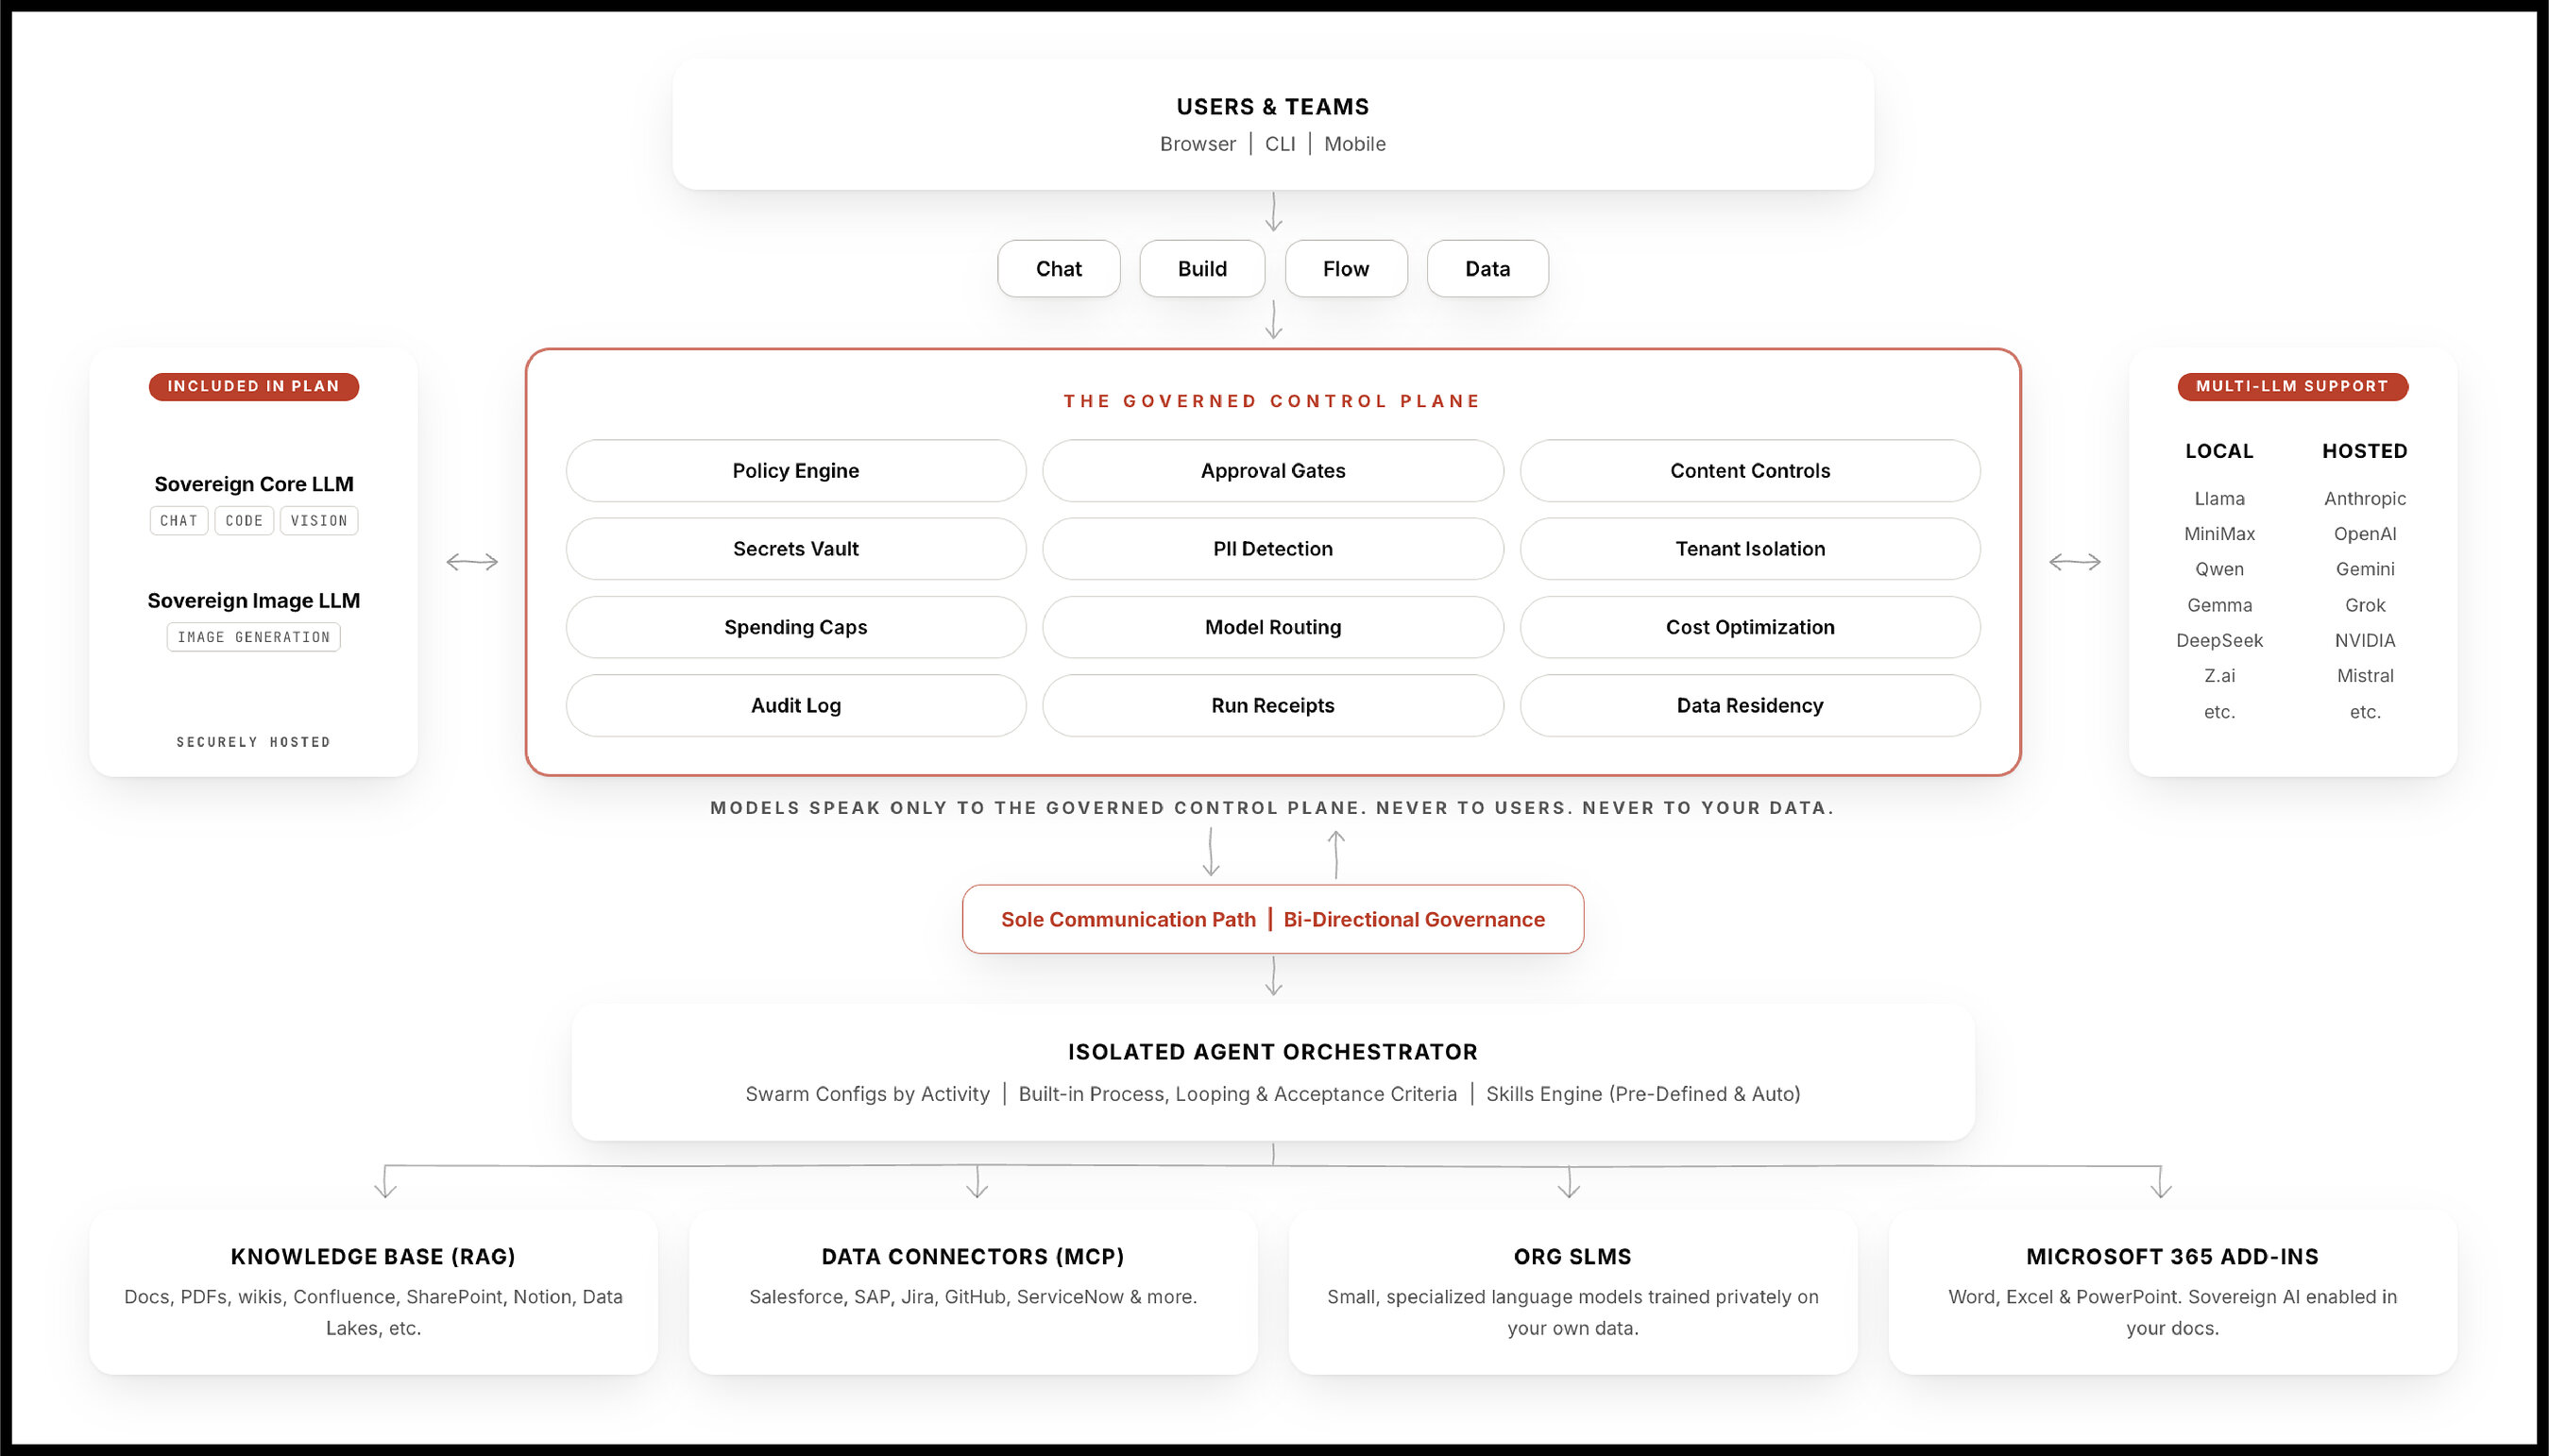Click the ISOLATED AGENT ORCHESTRATOR heading
2549x1456 pixels.
tap(1273, 1052)
